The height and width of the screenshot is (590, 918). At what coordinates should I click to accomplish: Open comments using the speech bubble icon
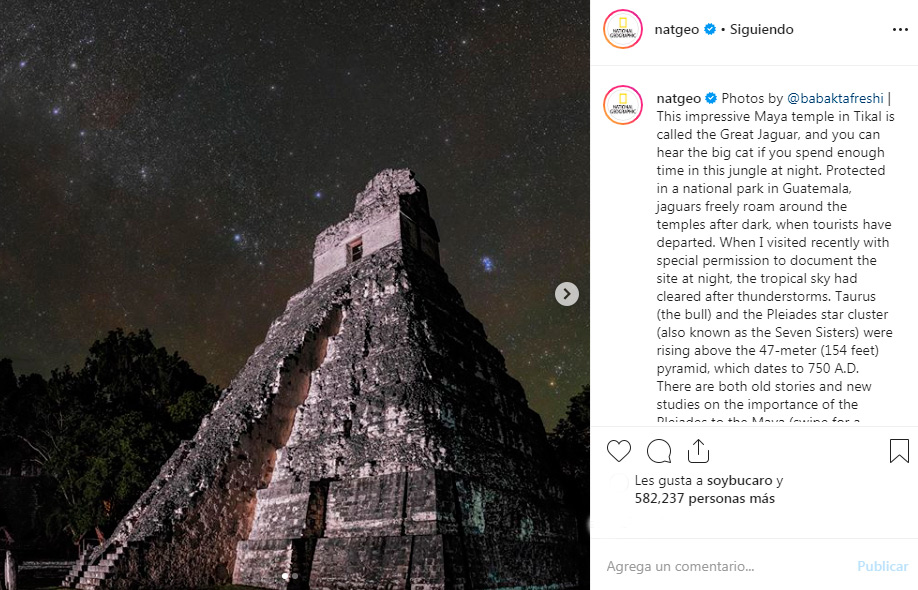(x=658, y=451)
